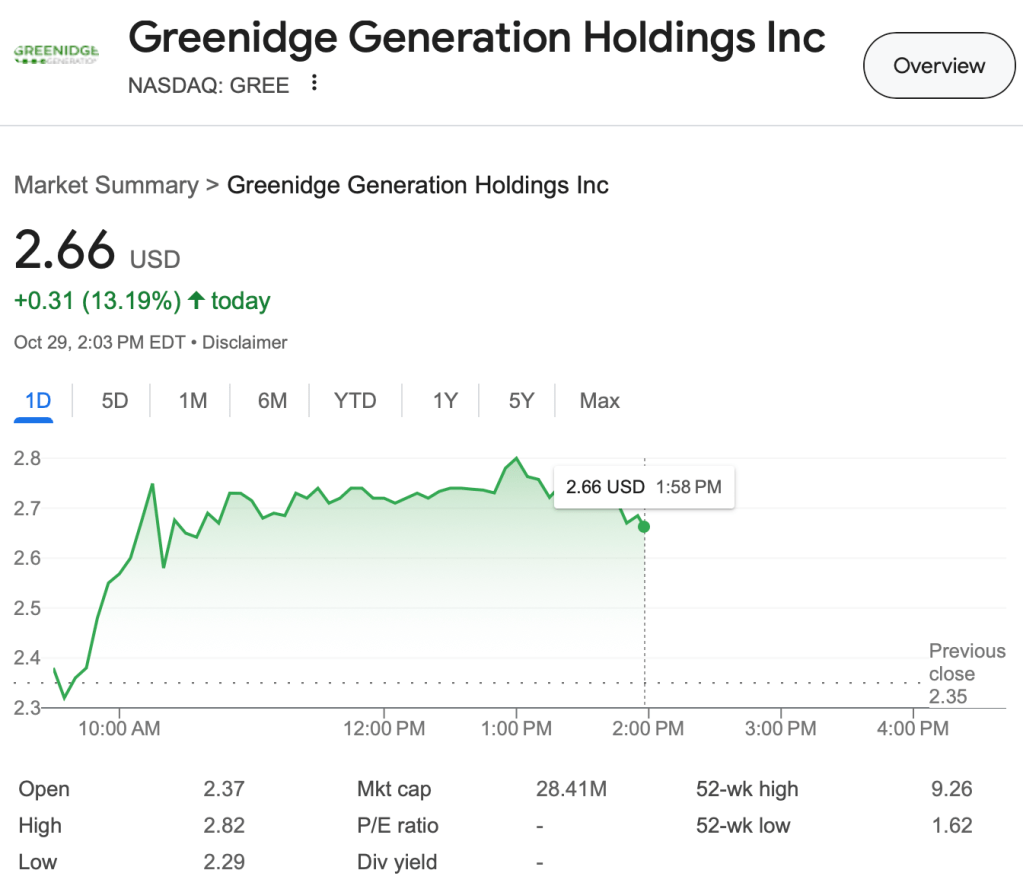Switch to the 1M range tab
Viewport: 1023px width, 886px height.
point(193,401)
